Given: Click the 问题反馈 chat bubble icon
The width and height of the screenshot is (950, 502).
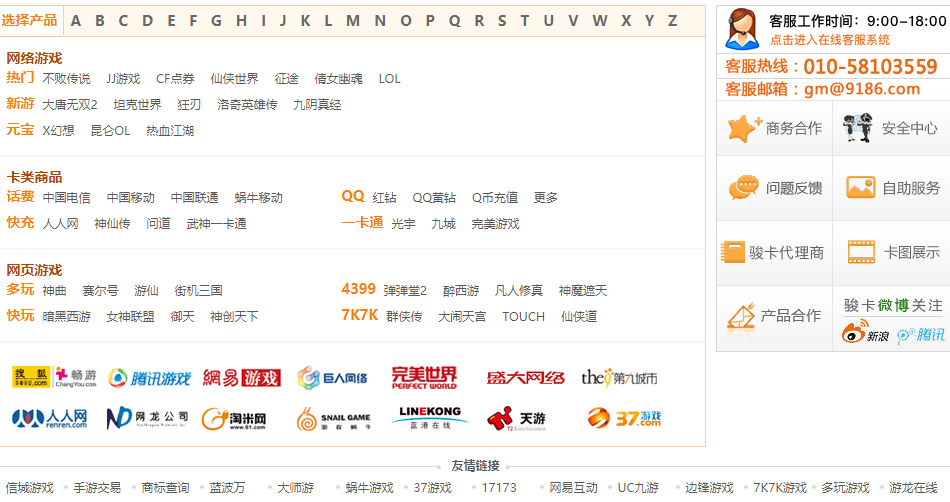Looking at the screenshot, I should point(743,188).
